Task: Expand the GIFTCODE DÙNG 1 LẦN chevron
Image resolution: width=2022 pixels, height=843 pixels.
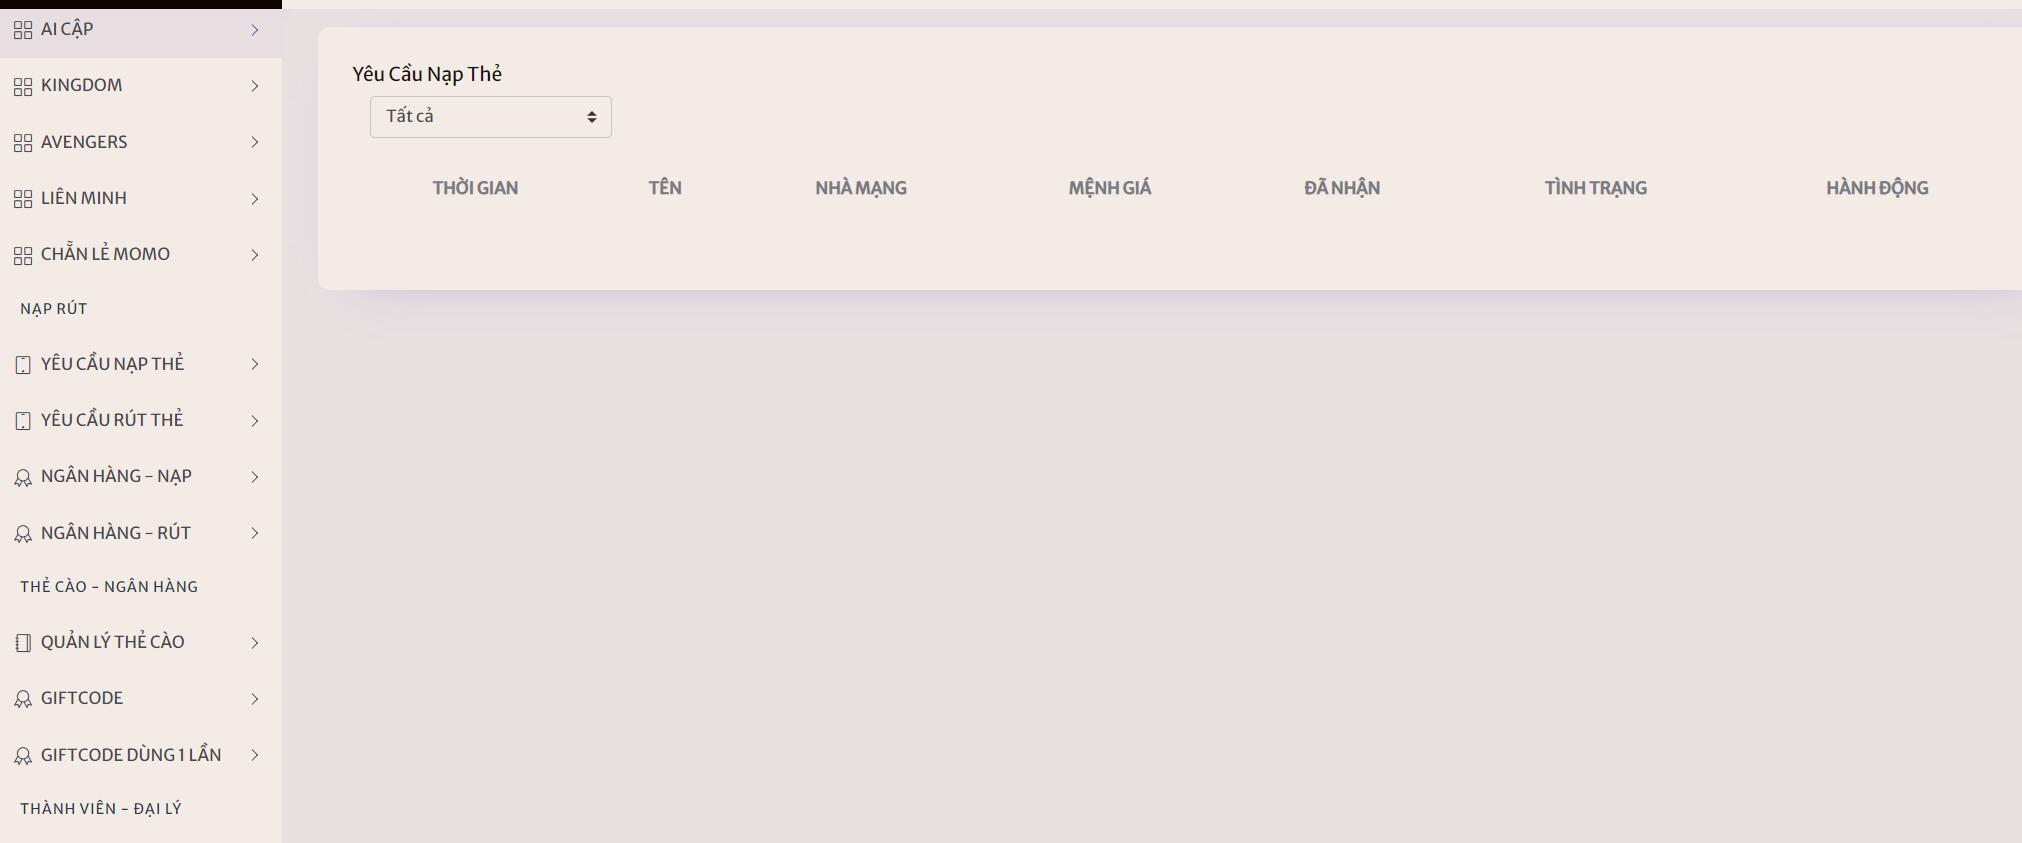Action: click(255, 755)
